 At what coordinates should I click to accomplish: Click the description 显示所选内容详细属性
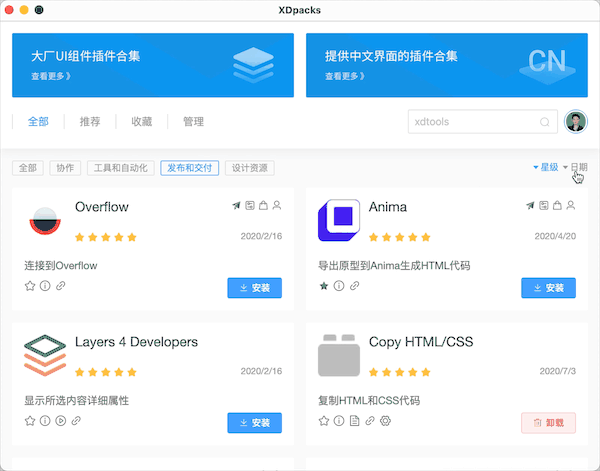coord(77,401)
